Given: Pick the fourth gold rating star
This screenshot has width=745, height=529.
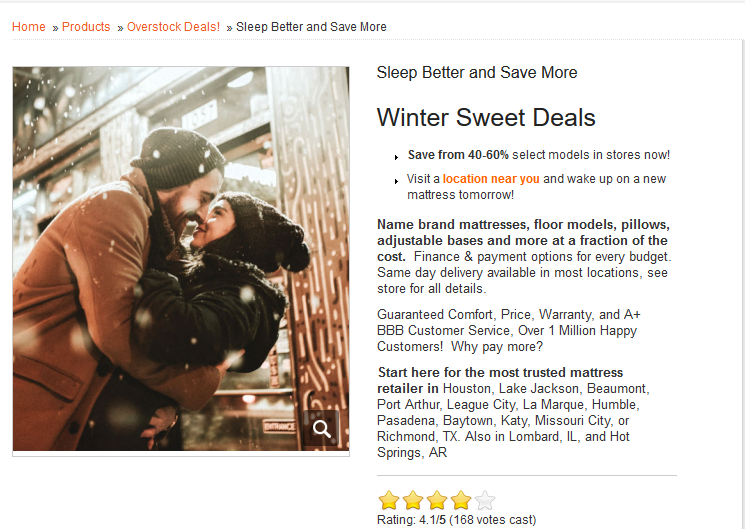Looking at the screenshot, I should tap(461, 500).
